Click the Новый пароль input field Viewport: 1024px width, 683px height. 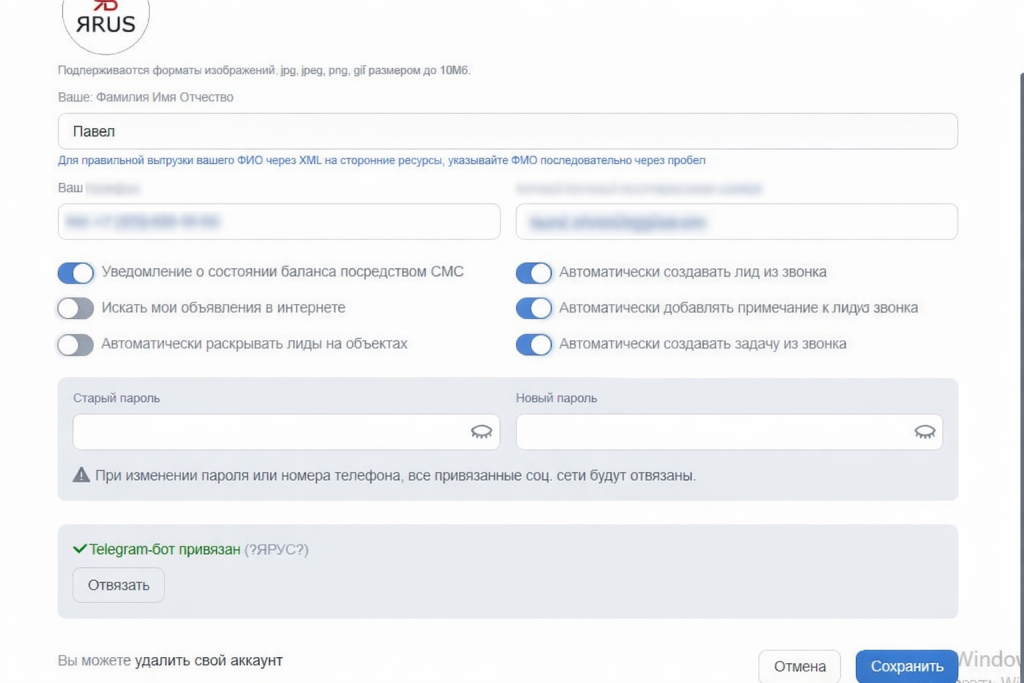pyautogui.click(x=710, y=432)
